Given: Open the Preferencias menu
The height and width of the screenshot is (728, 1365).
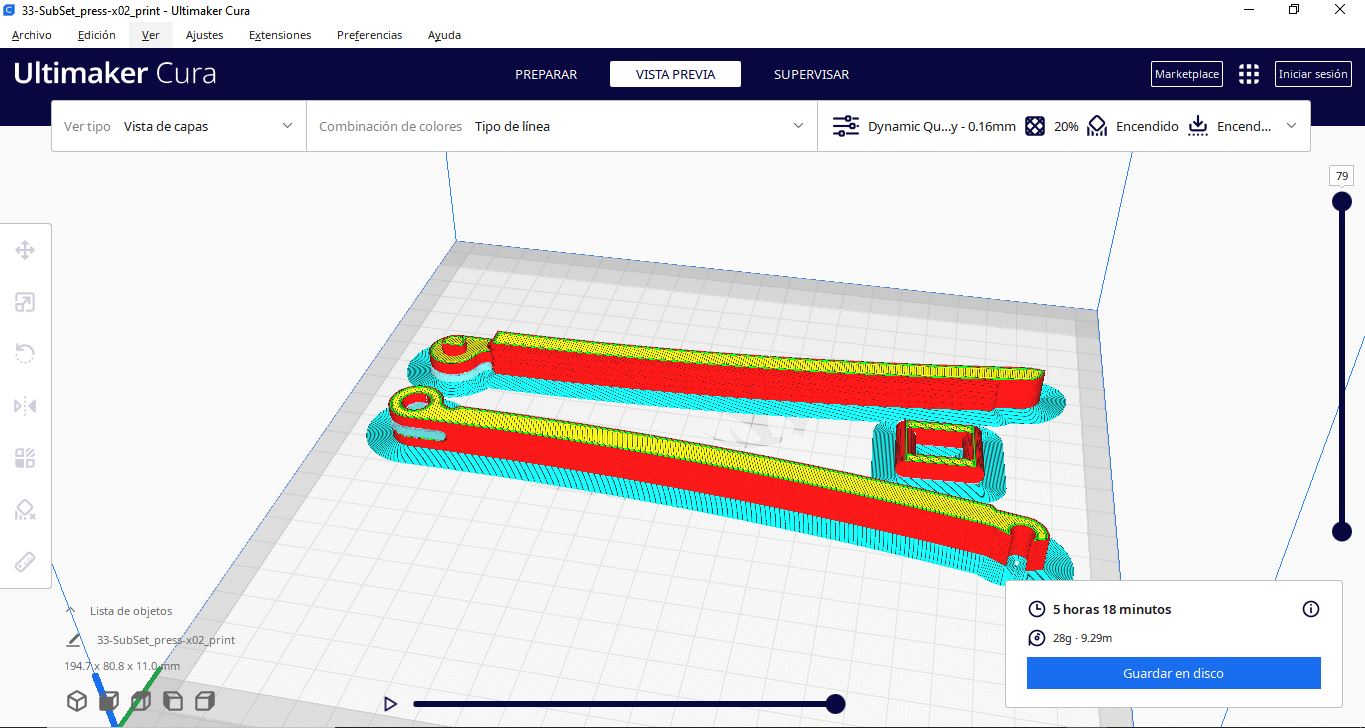Looking at the screenshot, I should (370, 35).
